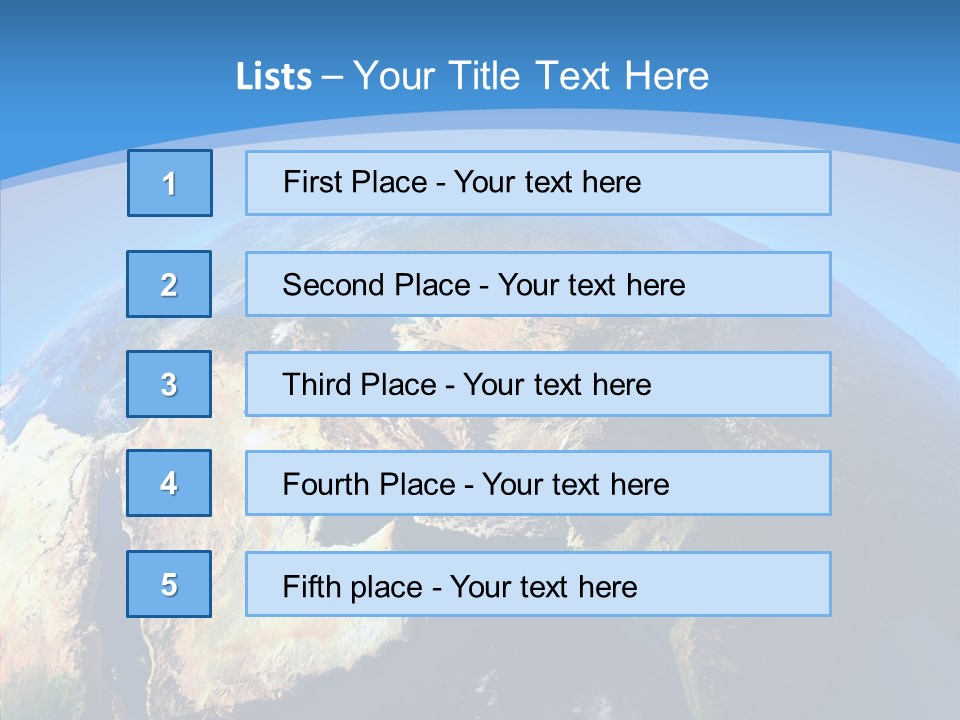Select the number 2 box

[169, 284]
